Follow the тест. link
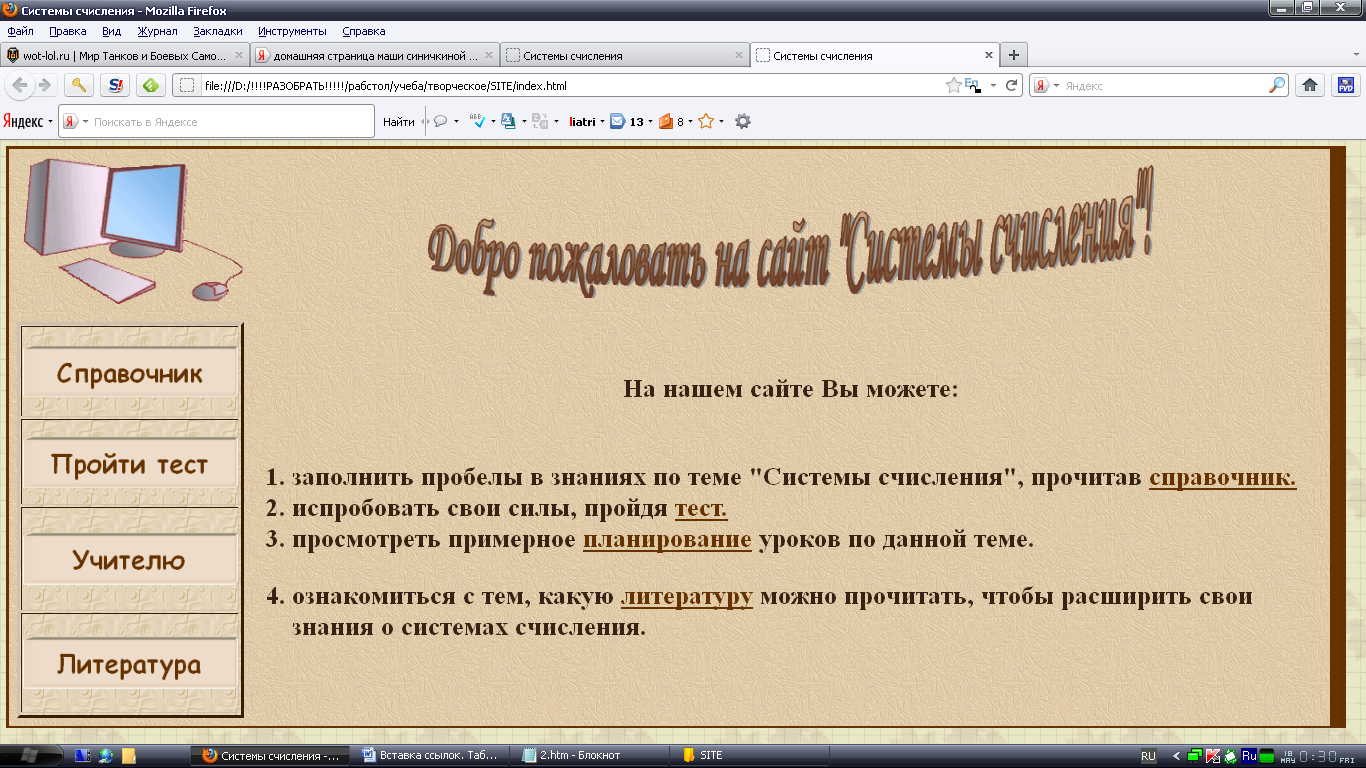 click(x=701, y=509)
